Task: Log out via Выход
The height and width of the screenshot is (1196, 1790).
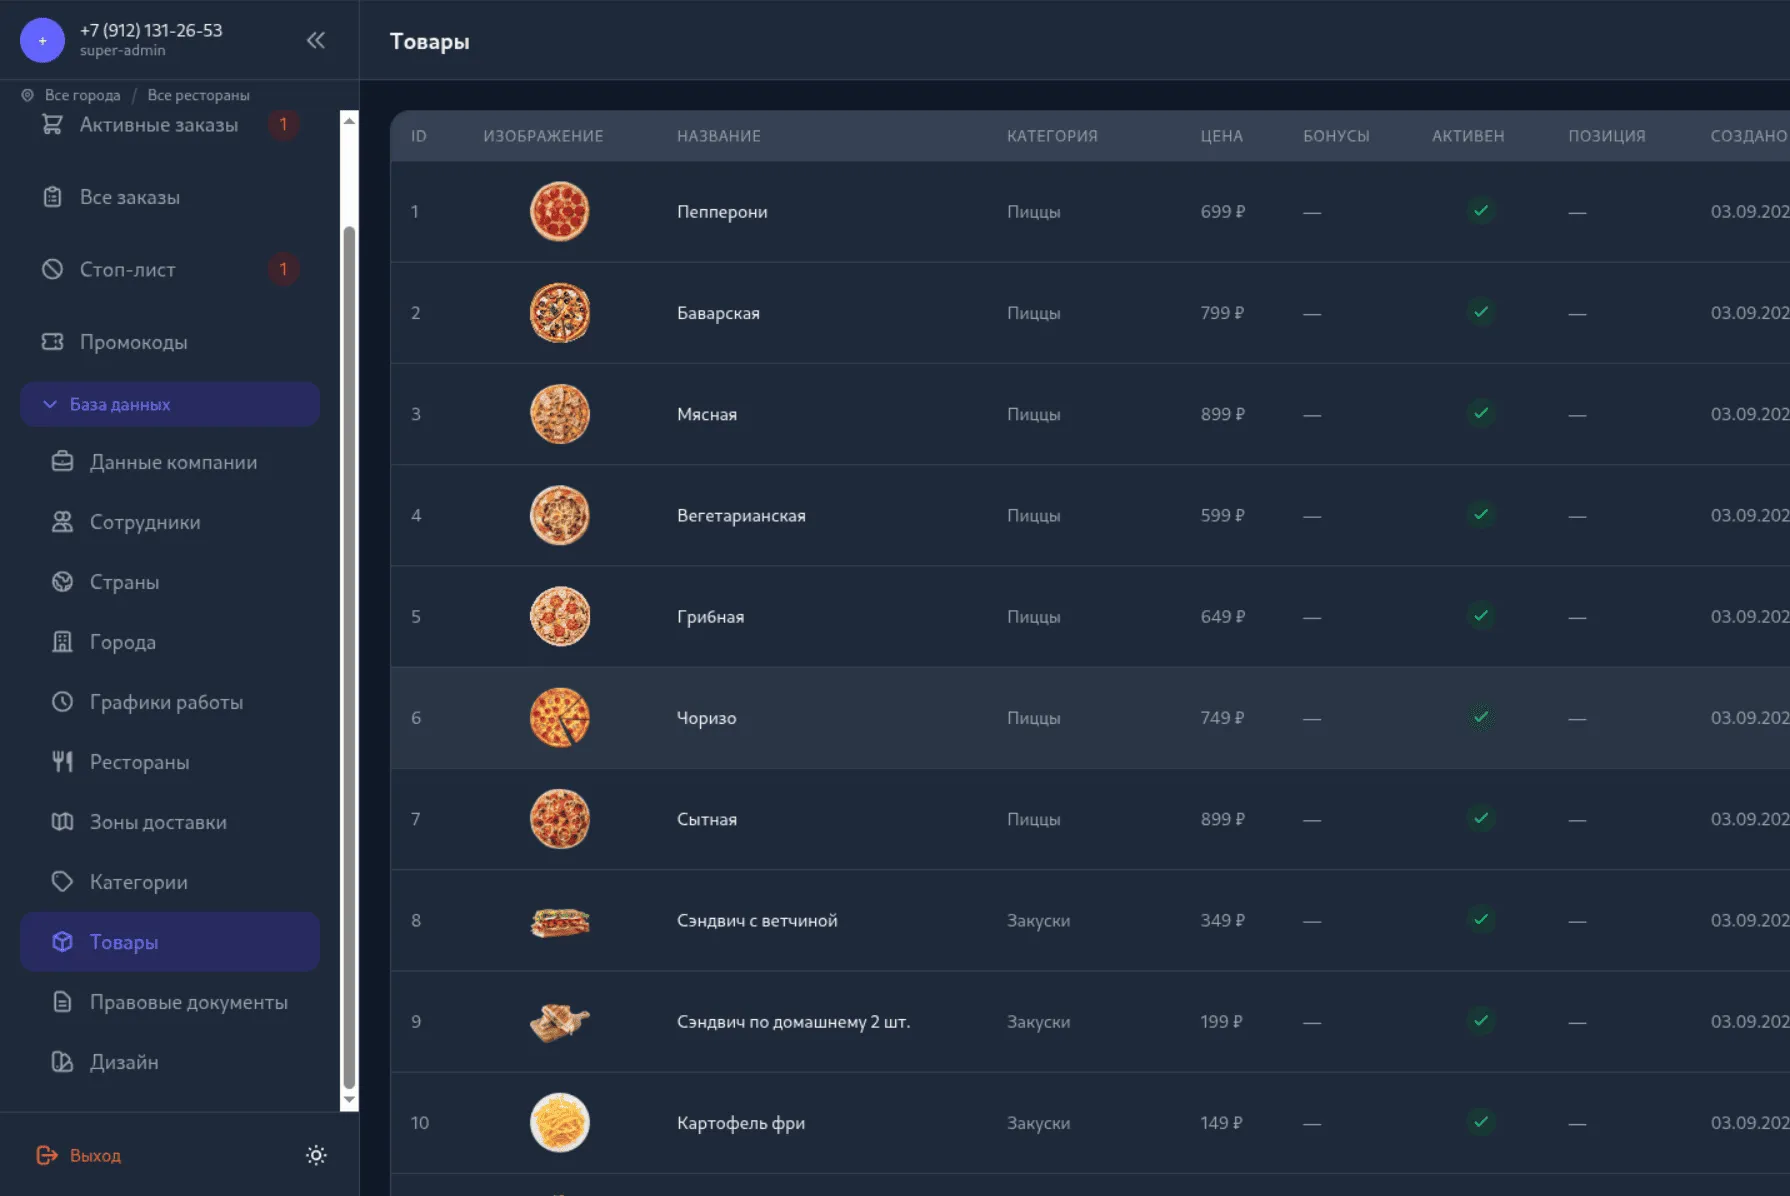Action: 79,1155
